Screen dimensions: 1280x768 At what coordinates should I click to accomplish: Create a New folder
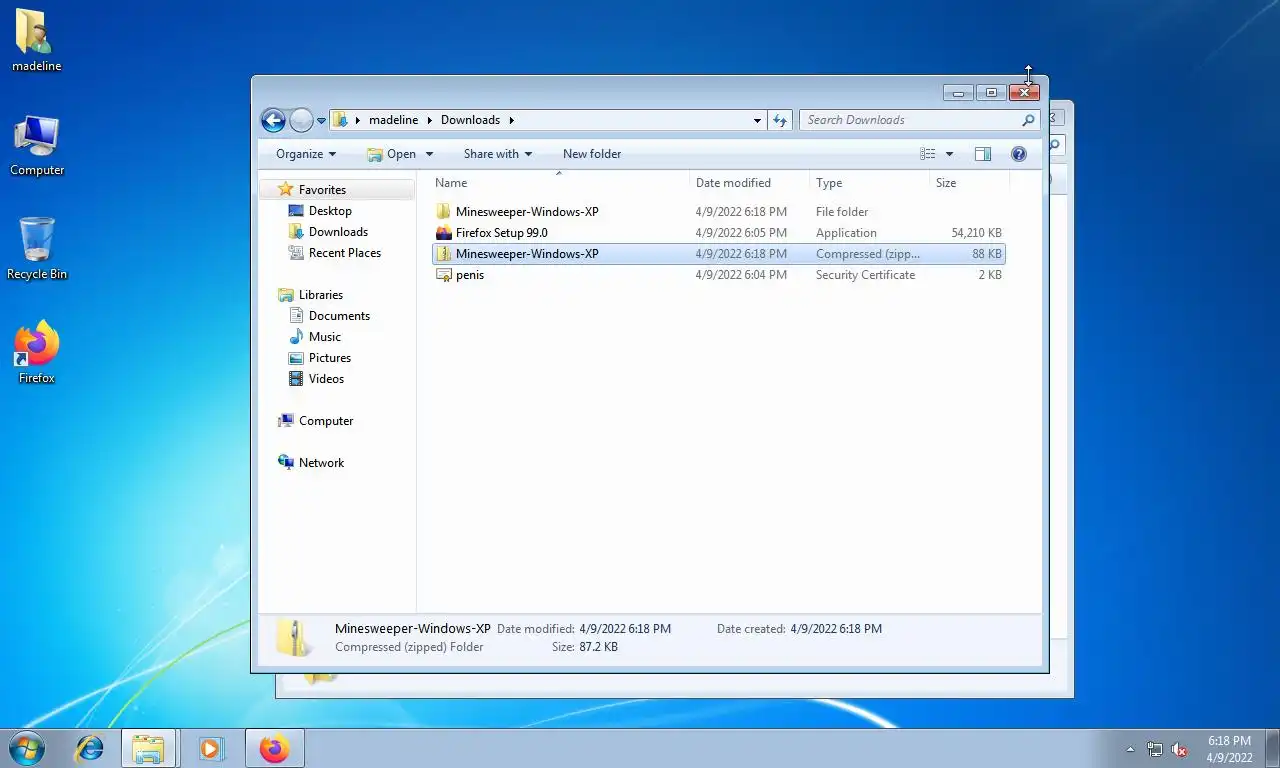coord(592,154)
